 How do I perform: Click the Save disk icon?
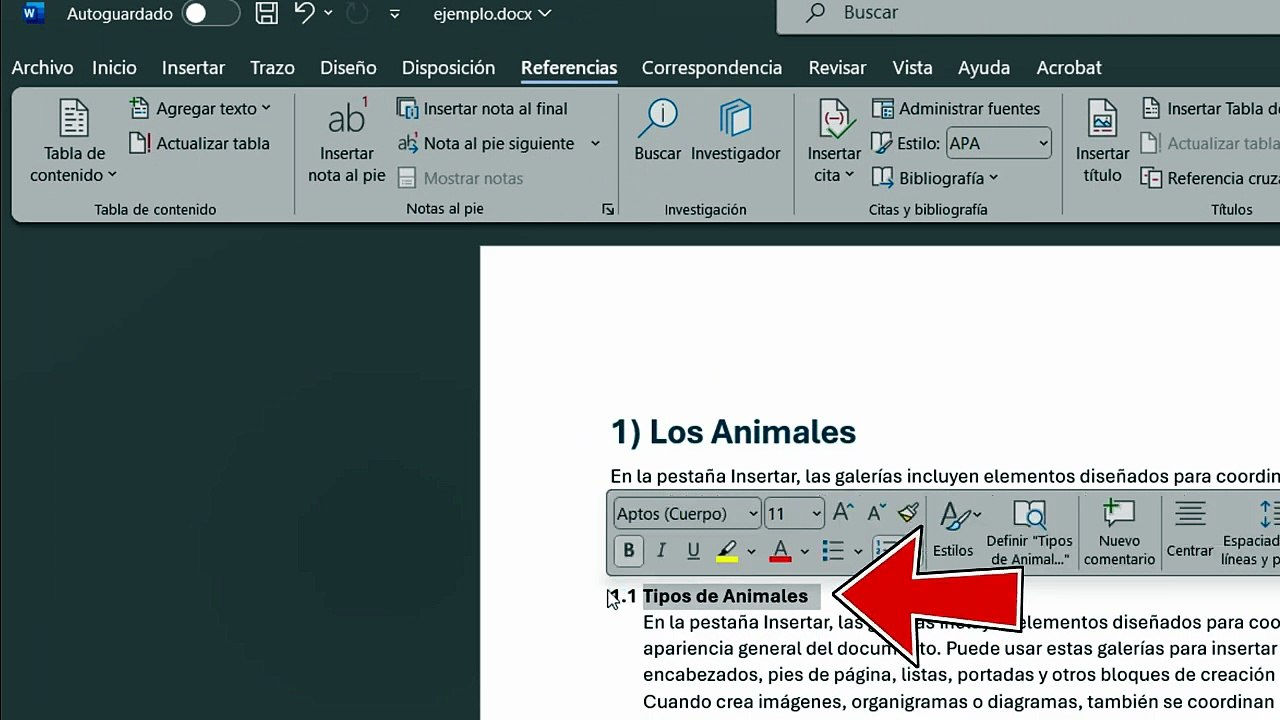pos(266,14)
